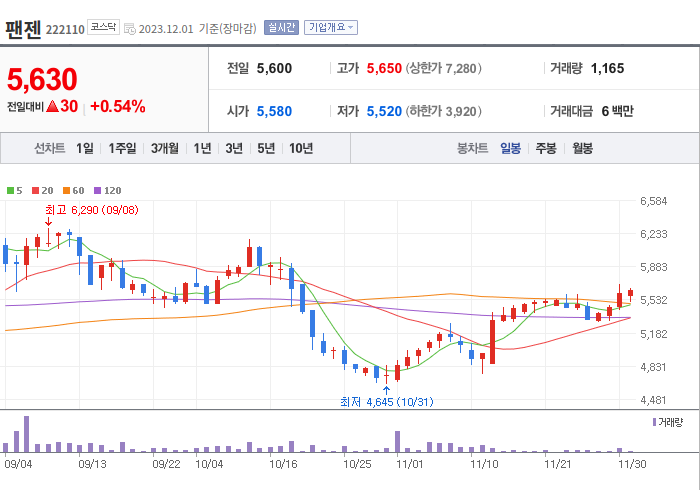Click the 저가 value 5,520

coord(384,111)
